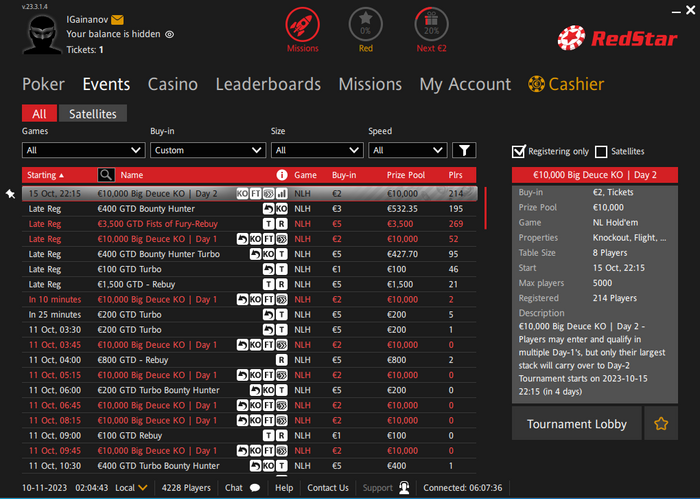Image resolution: width=700 pixels, height=499 pixels.
Task: Select the 11 Oct, 10:30 Turbo Bounty Hunter row
Action: pyautogui.click(x=249, y=466)
